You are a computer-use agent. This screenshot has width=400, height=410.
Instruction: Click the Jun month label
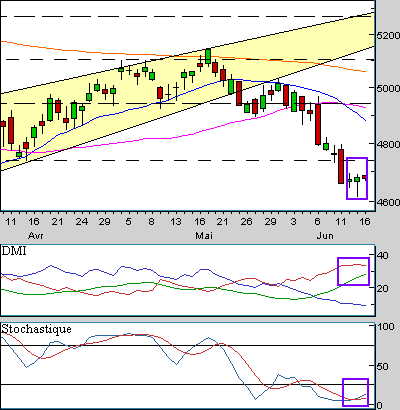(x=325, y=236)
